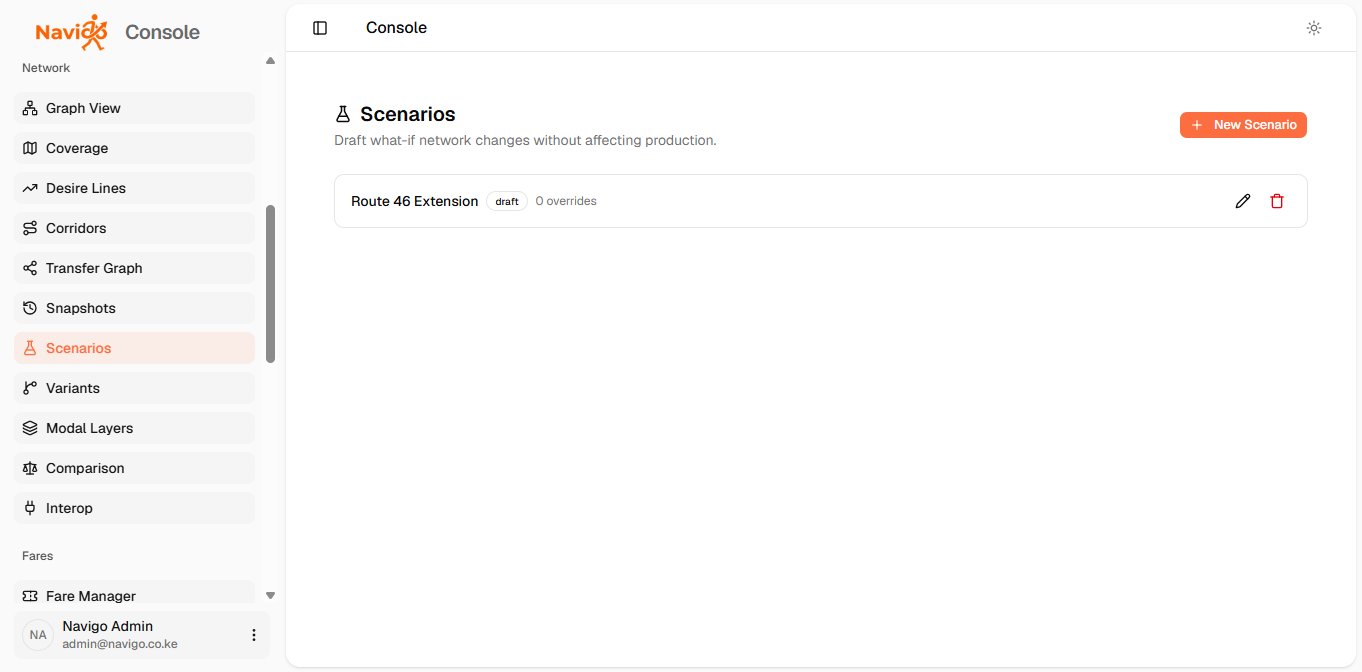Open the Corridors menu item
The height and width of the screenshot is (672, 1362).
click(x=134, y=228)
